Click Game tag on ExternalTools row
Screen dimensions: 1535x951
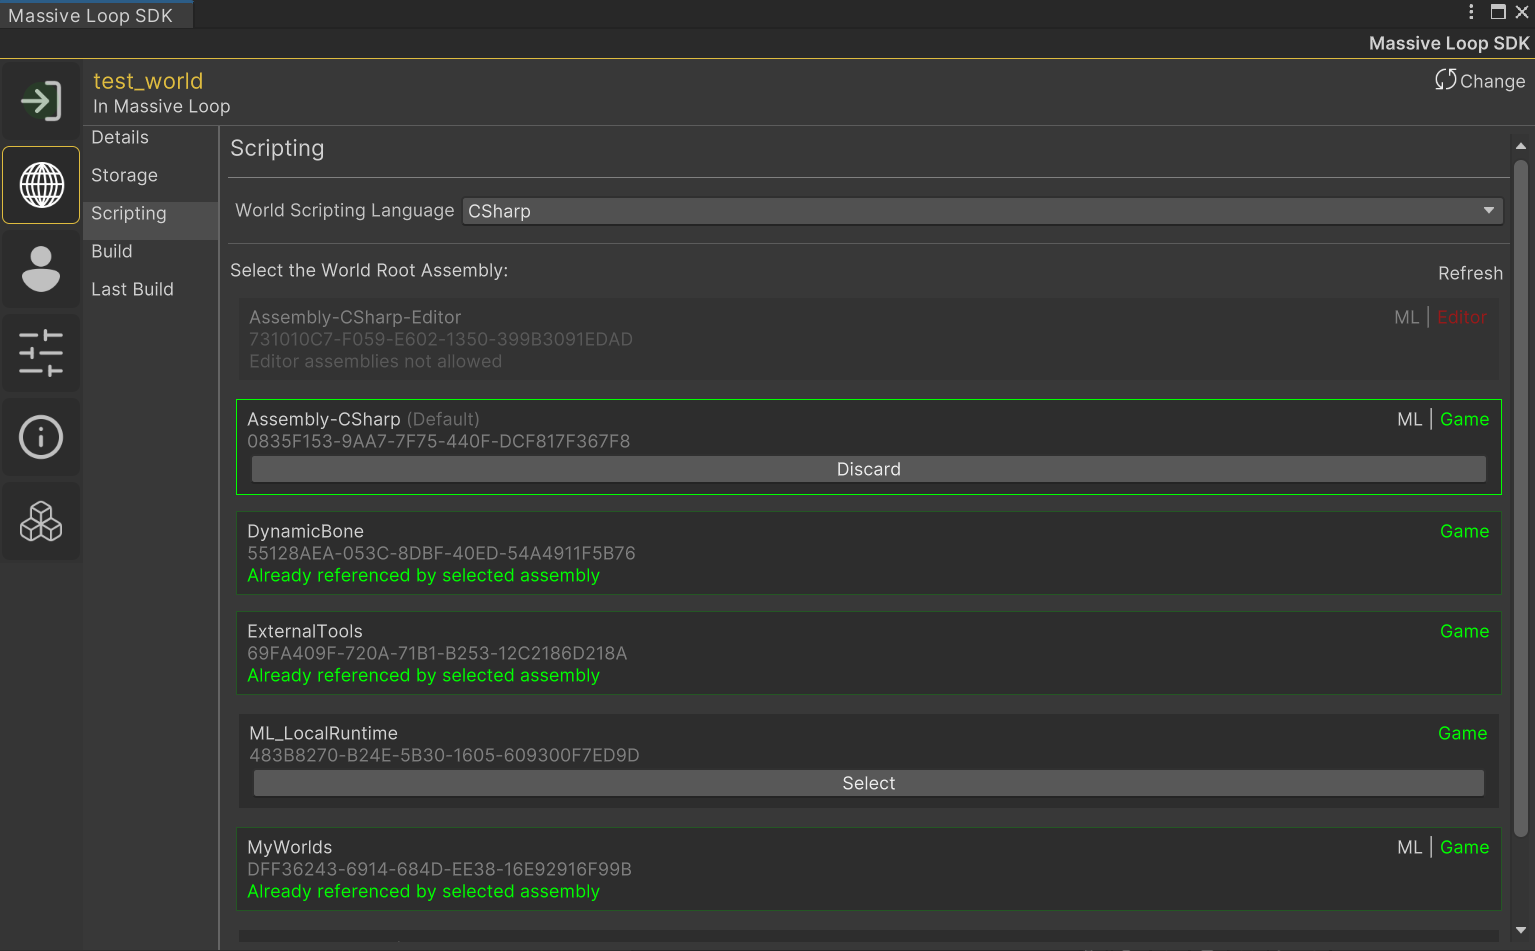[1464, 631]
